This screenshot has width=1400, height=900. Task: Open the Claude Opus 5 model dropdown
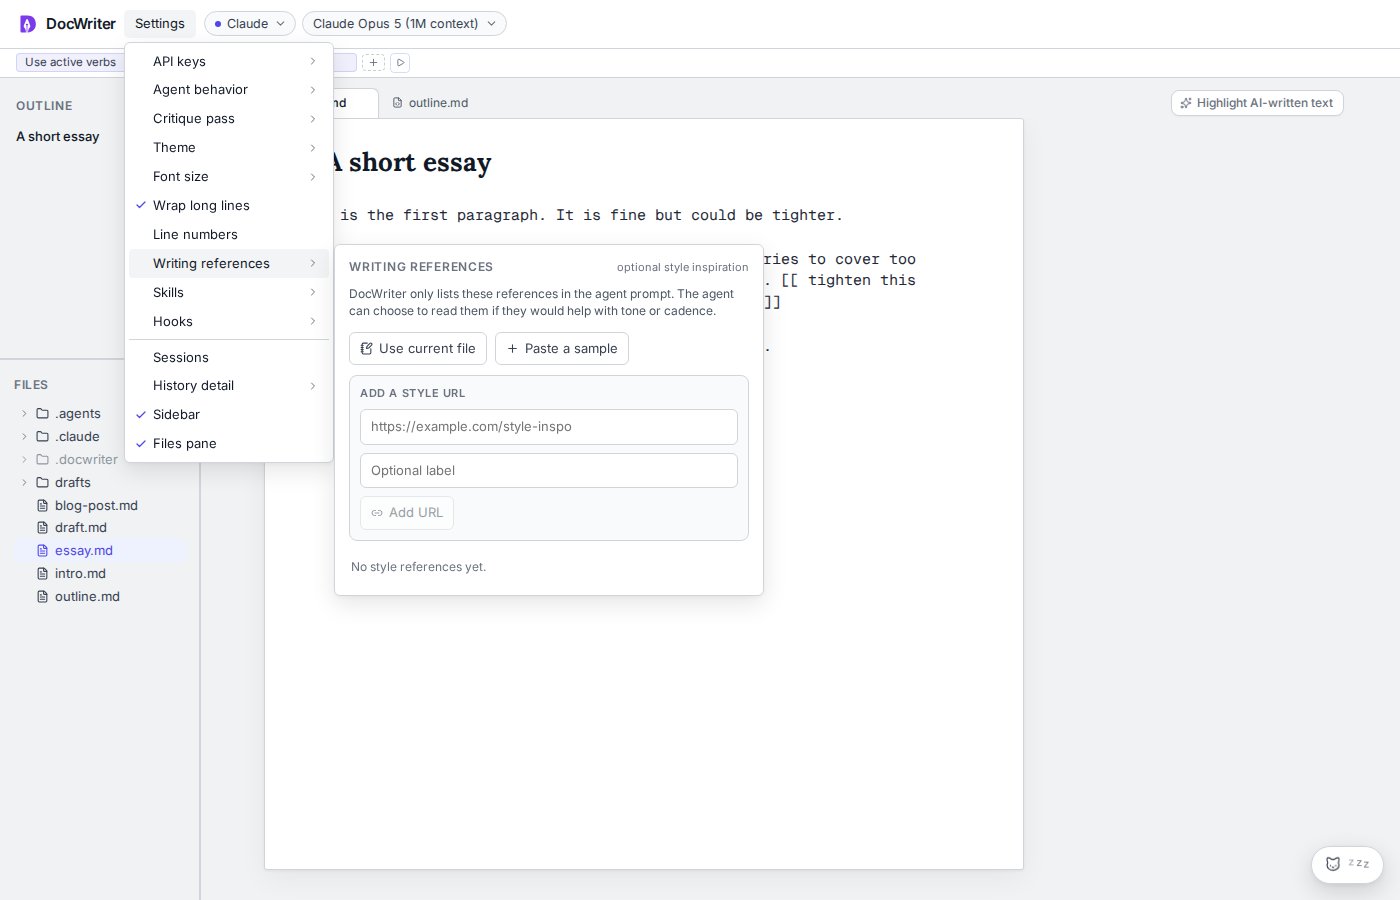pyautogui.click(x=404, y=24)
